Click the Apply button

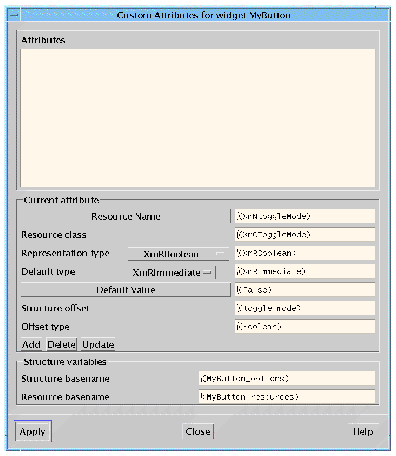tap(33, 431)
